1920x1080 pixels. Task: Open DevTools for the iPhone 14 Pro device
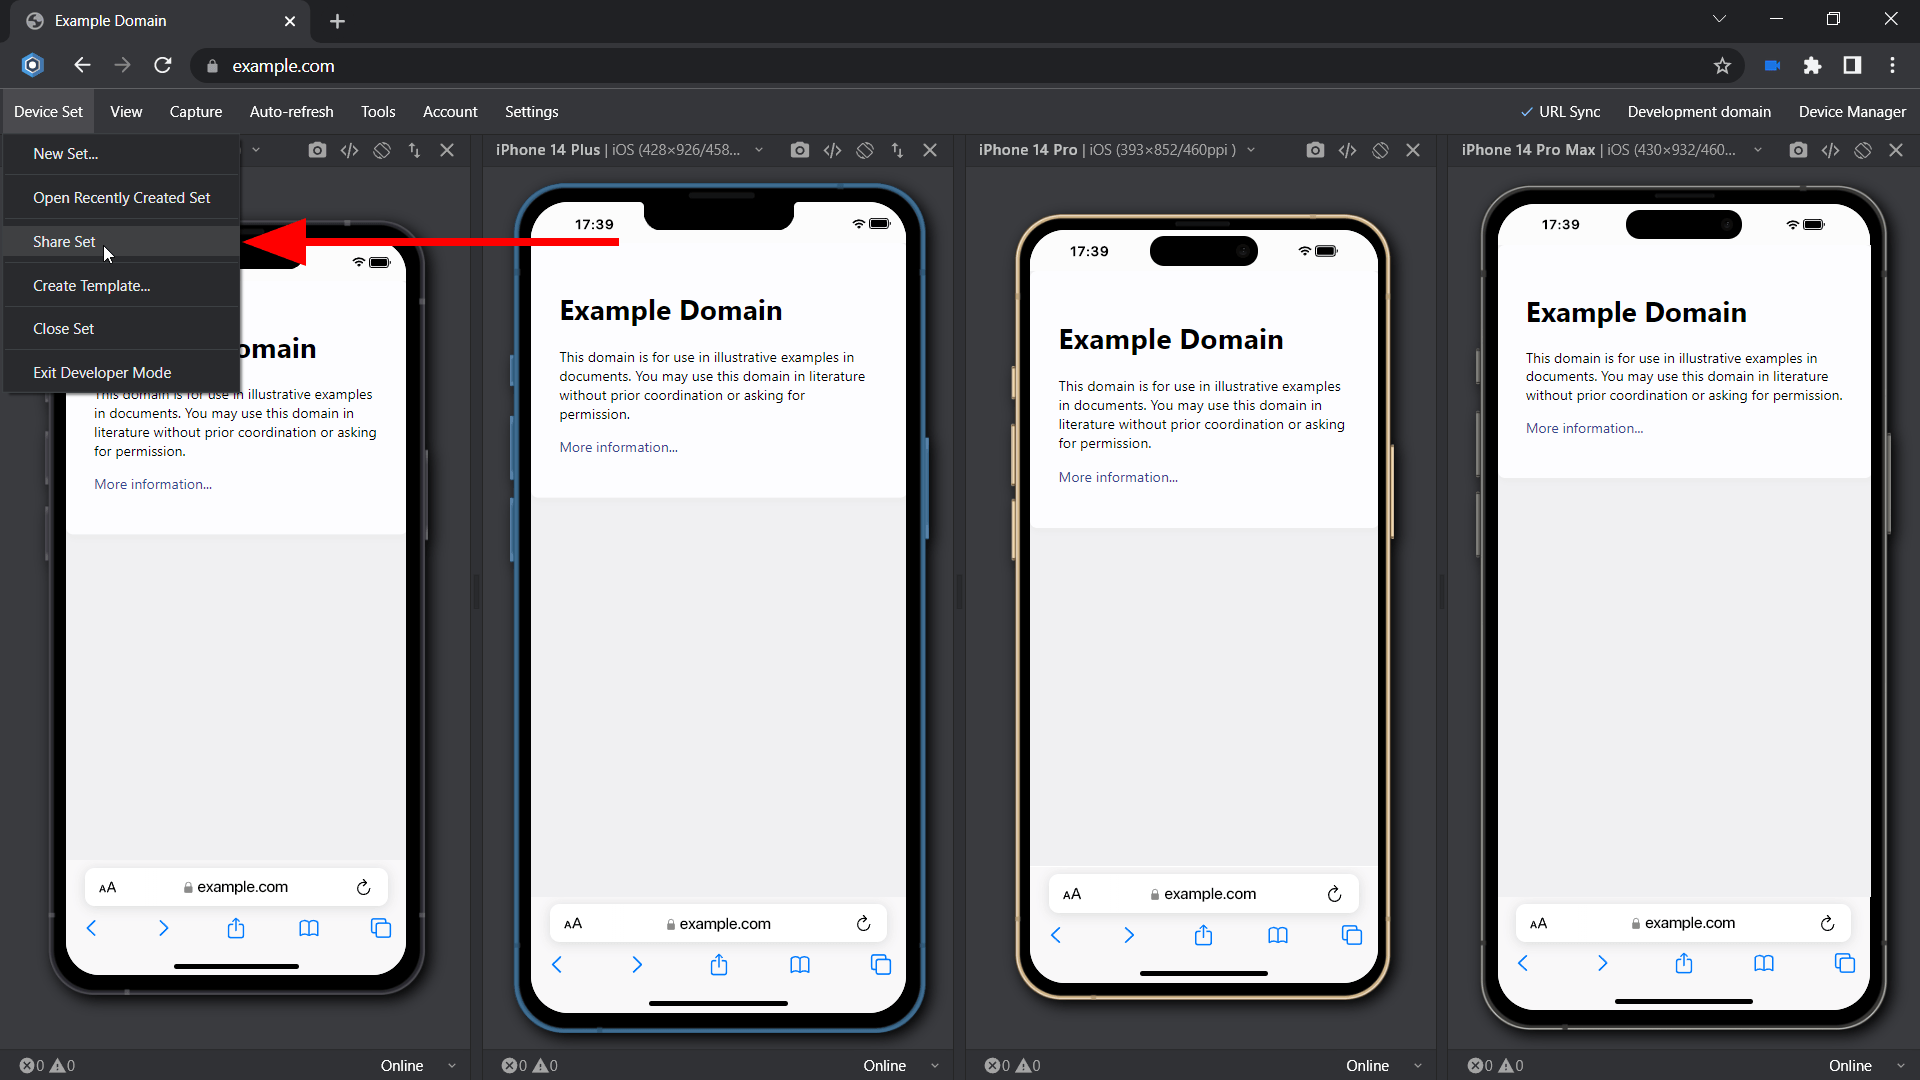[1347, 150]
